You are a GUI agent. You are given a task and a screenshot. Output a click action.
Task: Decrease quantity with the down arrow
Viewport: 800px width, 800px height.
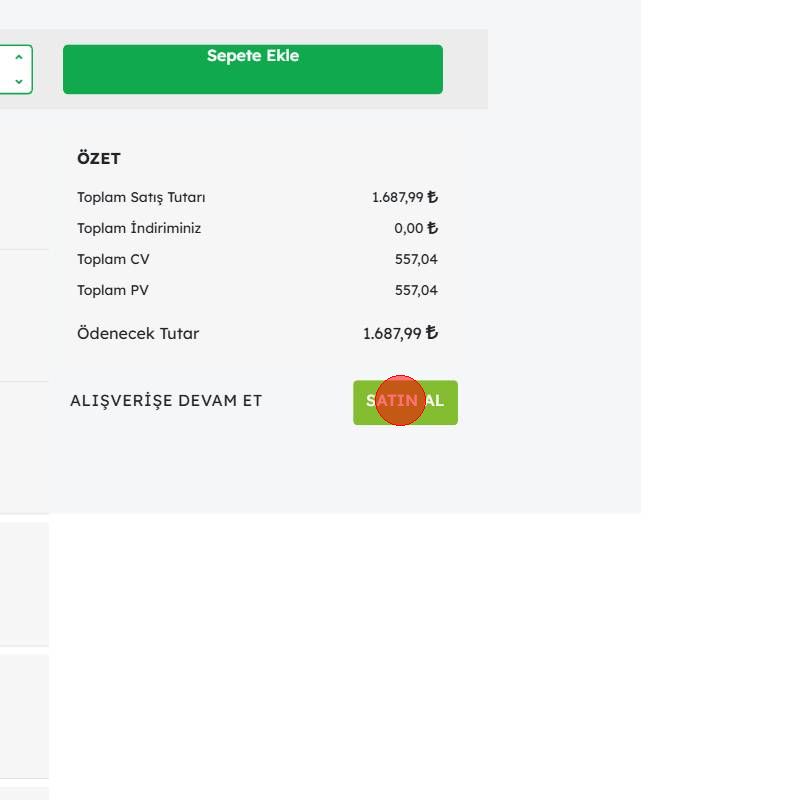pos(19,80)
